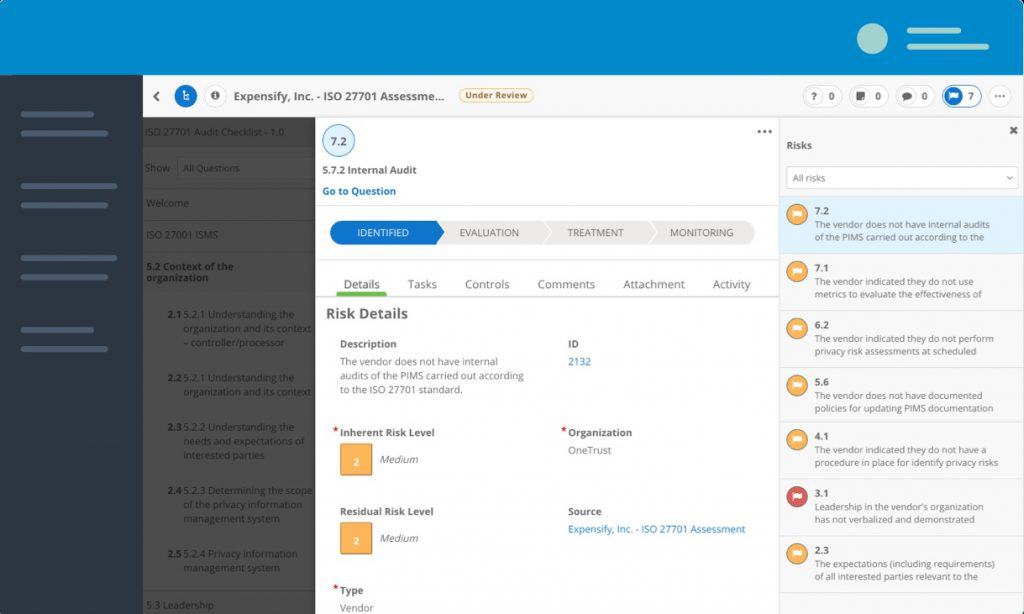The height and width of the screenshot is (614, 1024).
Task: Switch to the Controls tab
Action: (487, 284)
